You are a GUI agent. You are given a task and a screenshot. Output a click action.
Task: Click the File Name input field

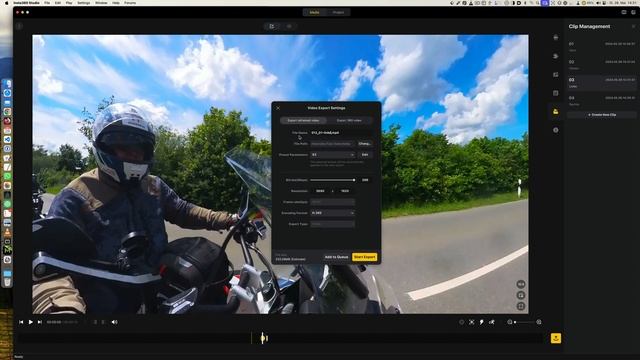[341, 133]
